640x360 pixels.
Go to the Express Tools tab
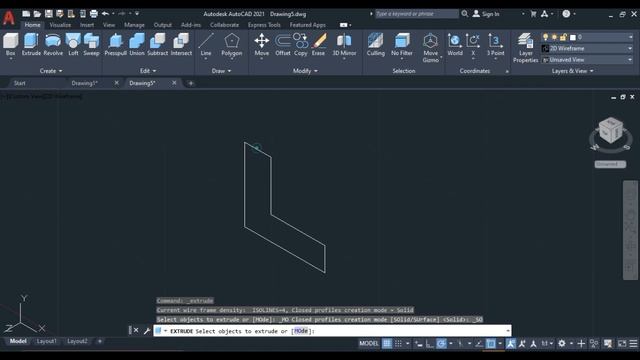264,25
